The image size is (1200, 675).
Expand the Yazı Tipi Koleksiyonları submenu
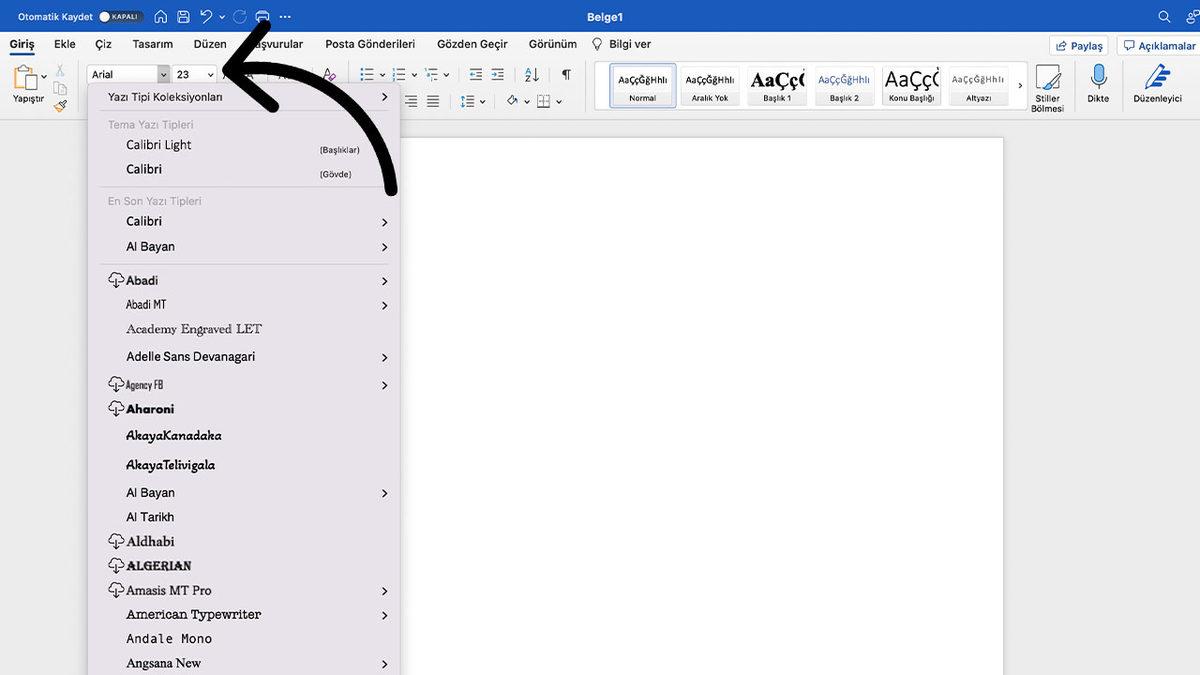pos(384,97)
